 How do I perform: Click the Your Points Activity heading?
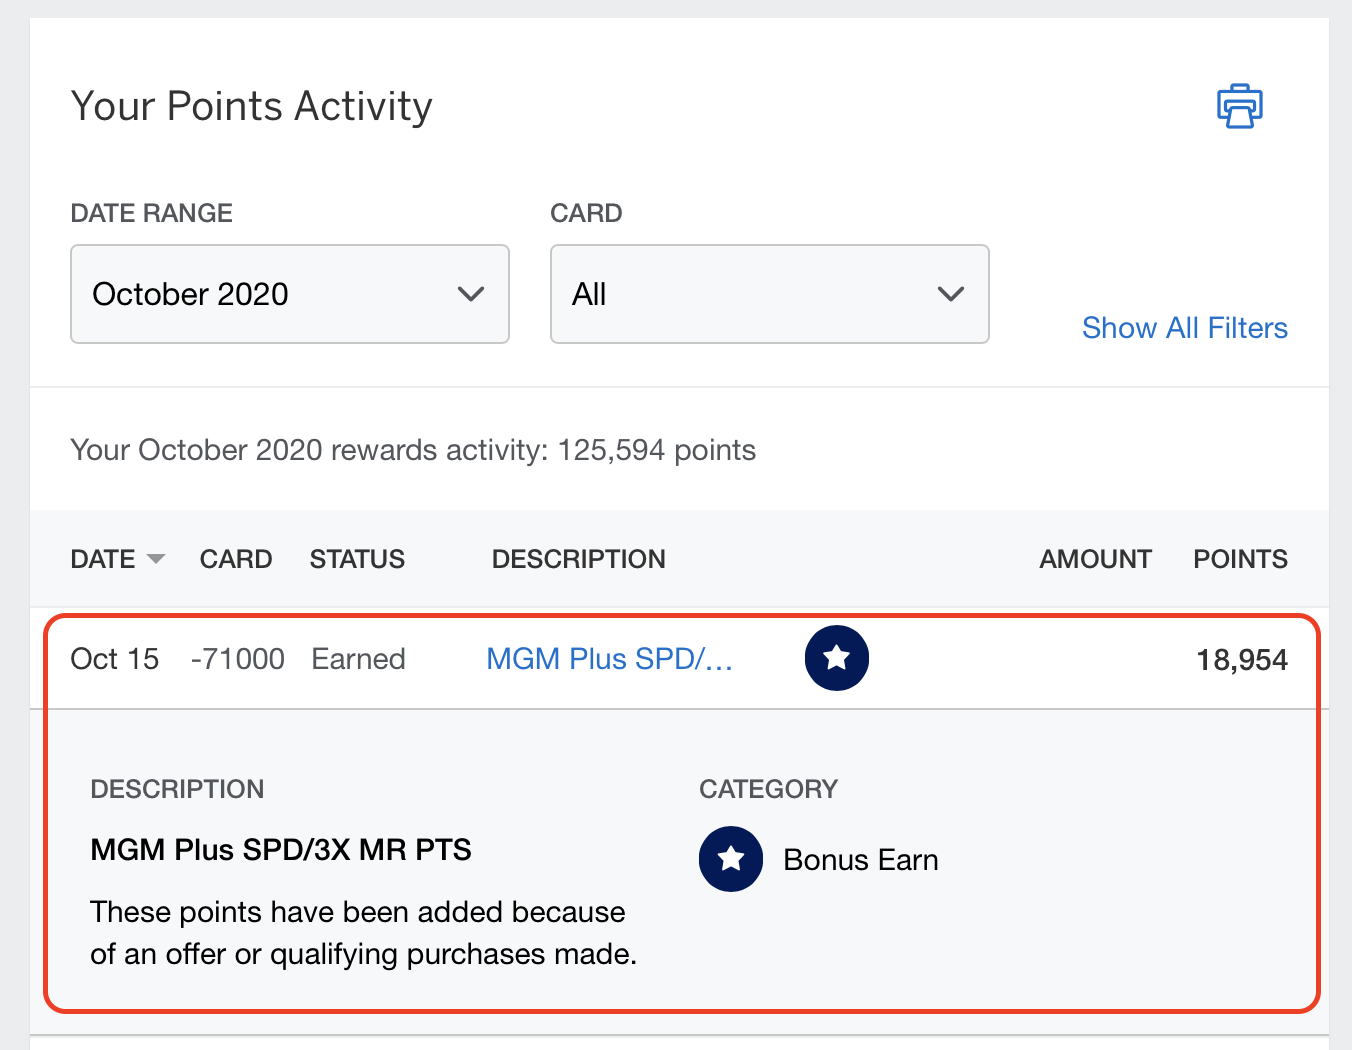click(x=252, y=106)
